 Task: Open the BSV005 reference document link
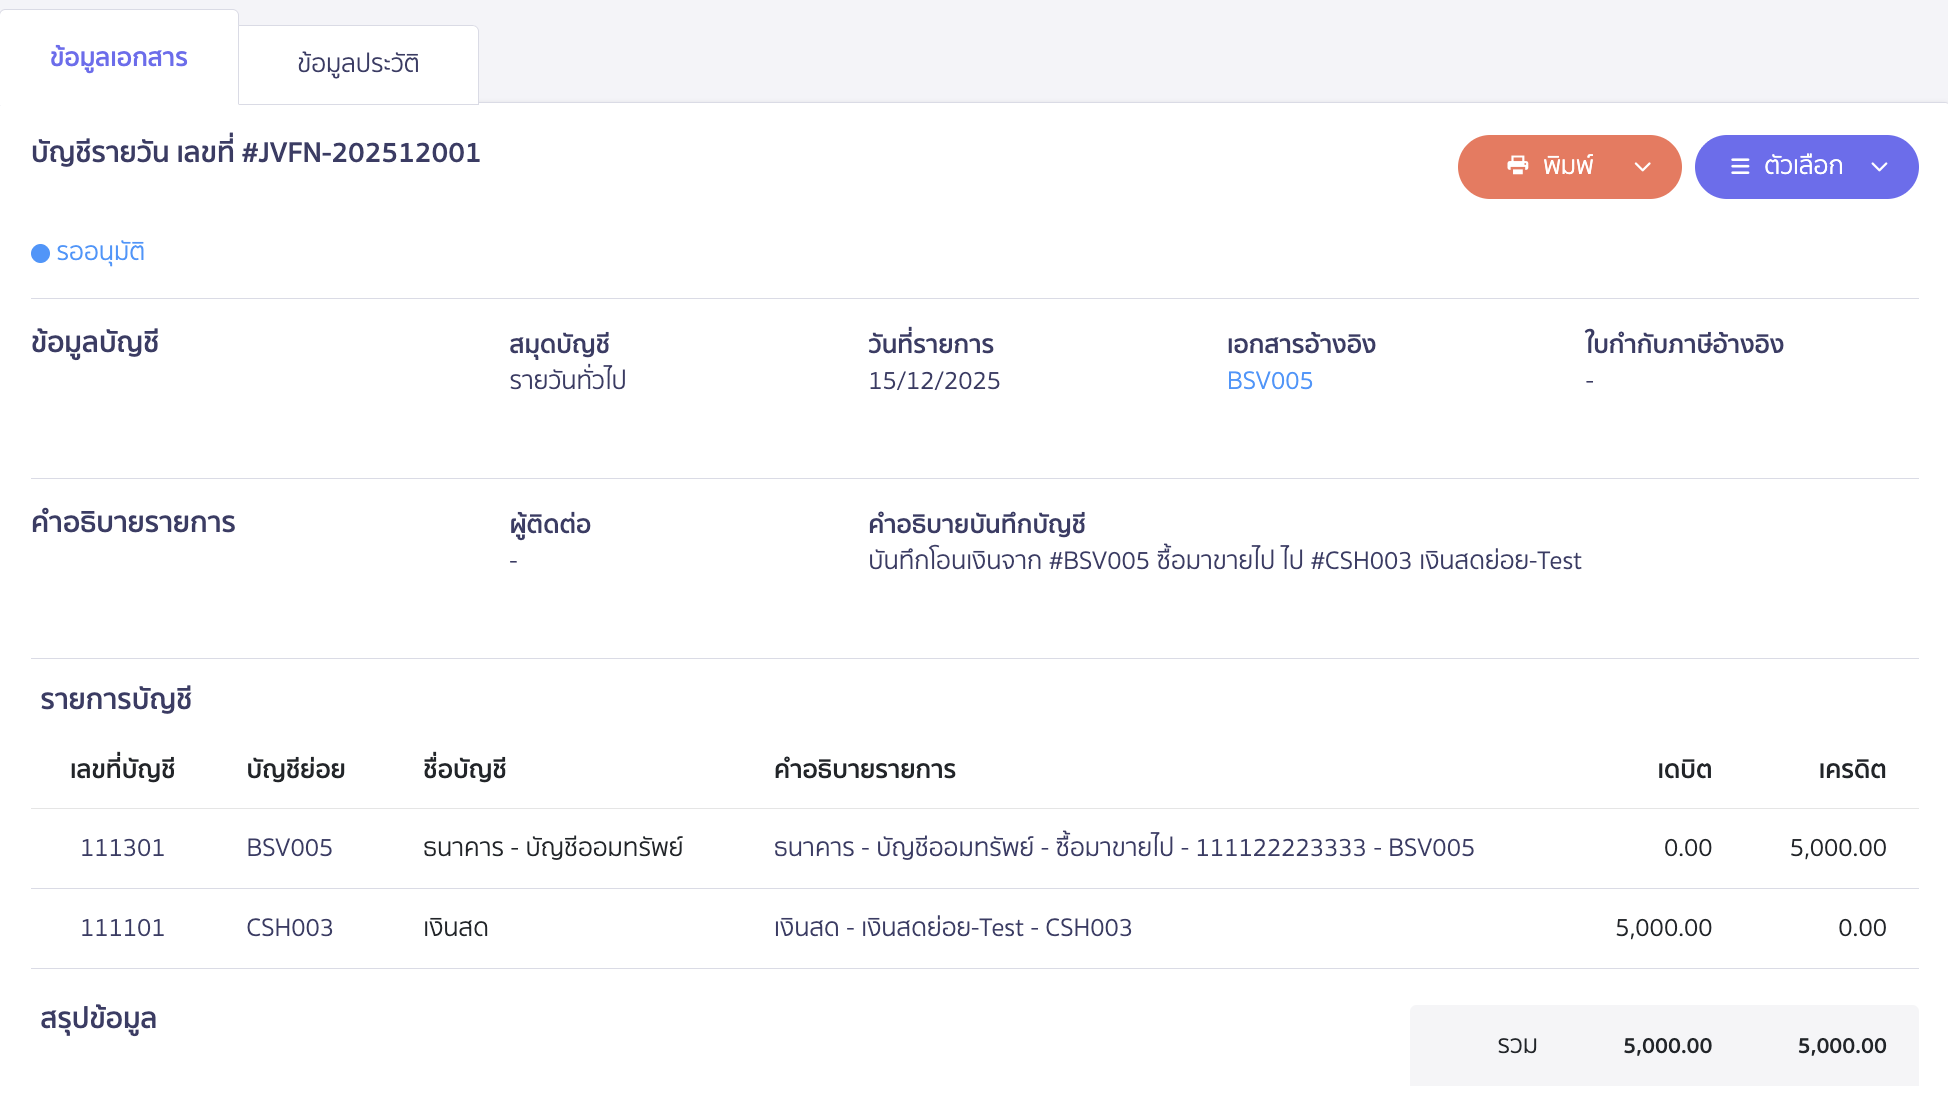point(1269,381)
